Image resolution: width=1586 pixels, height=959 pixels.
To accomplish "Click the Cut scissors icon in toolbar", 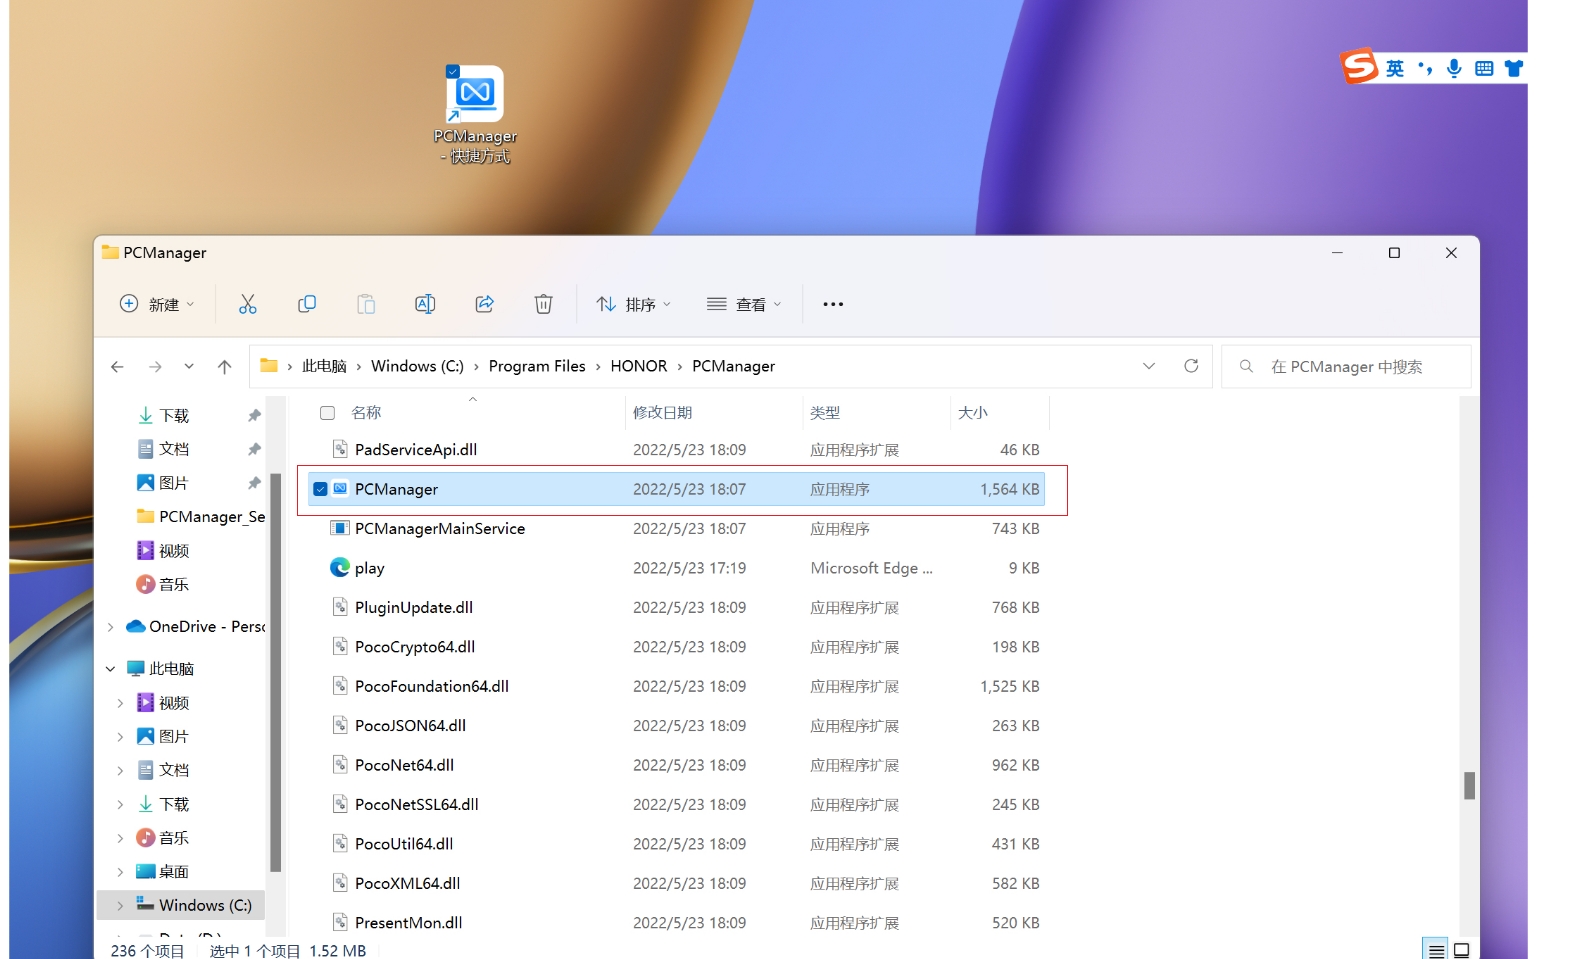I will pyautogui.click(x=248, y=304).
